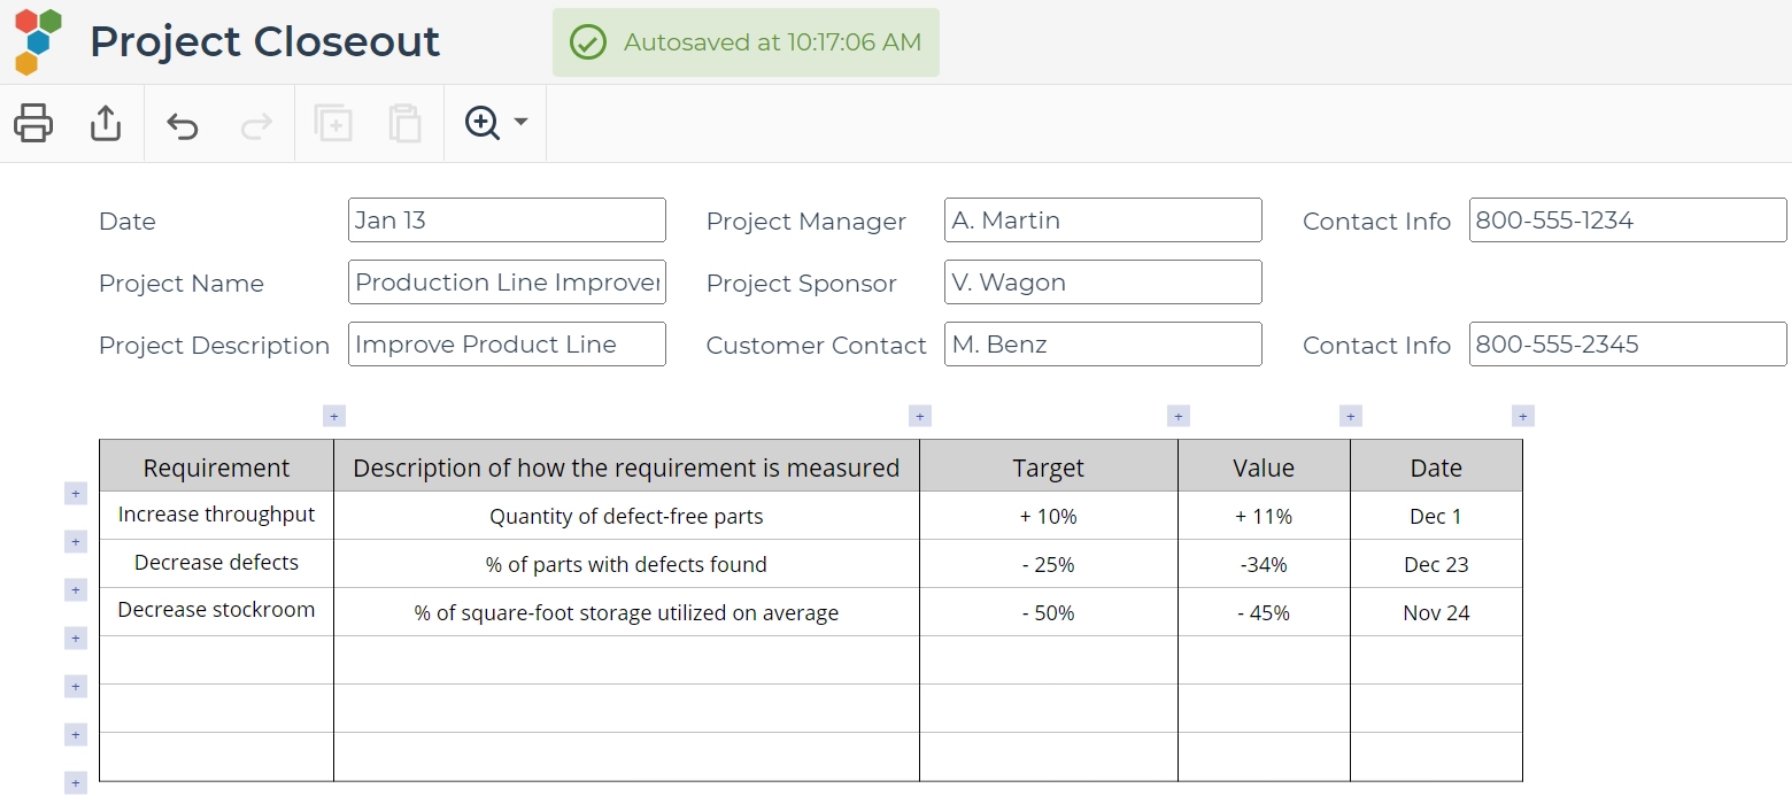Click the Customer Contact field with M. Benz
This screenshot has width=1792, height=804.
1102,344
